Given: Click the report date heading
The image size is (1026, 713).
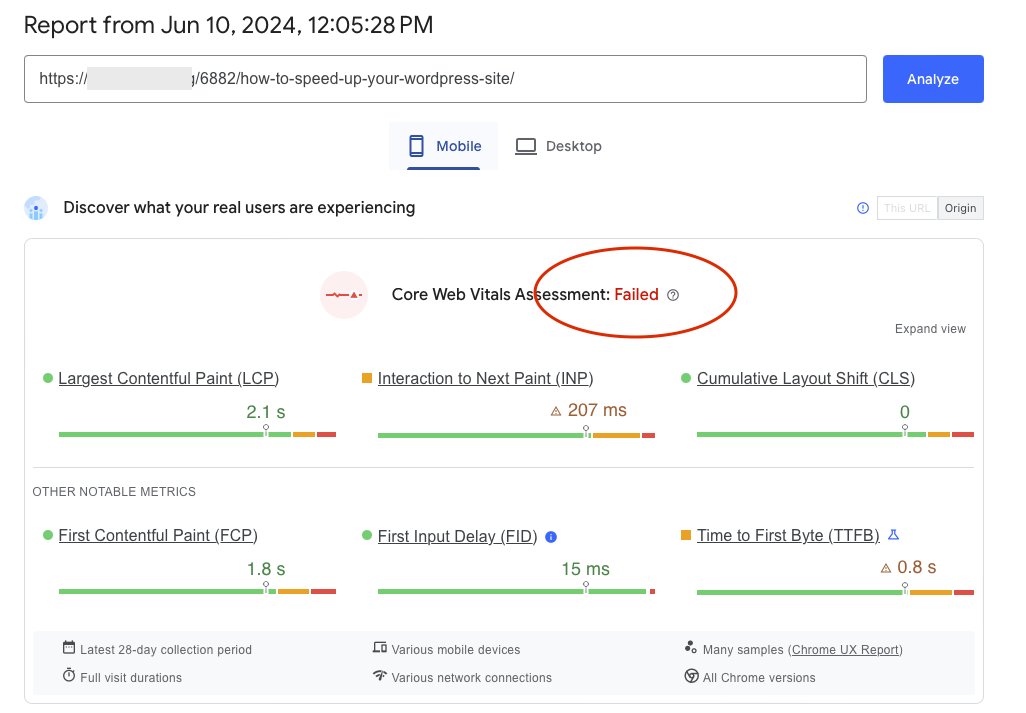Looking at the screenshot, I should click(228, 26).
